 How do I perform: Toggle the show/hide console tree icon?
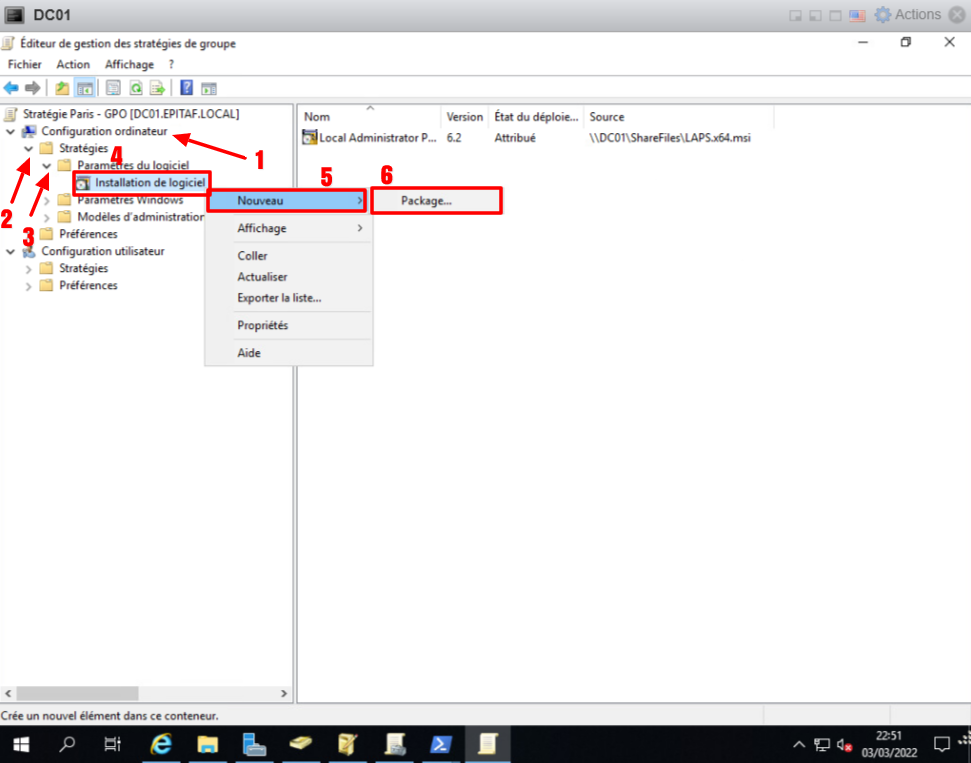coord(85,88)
